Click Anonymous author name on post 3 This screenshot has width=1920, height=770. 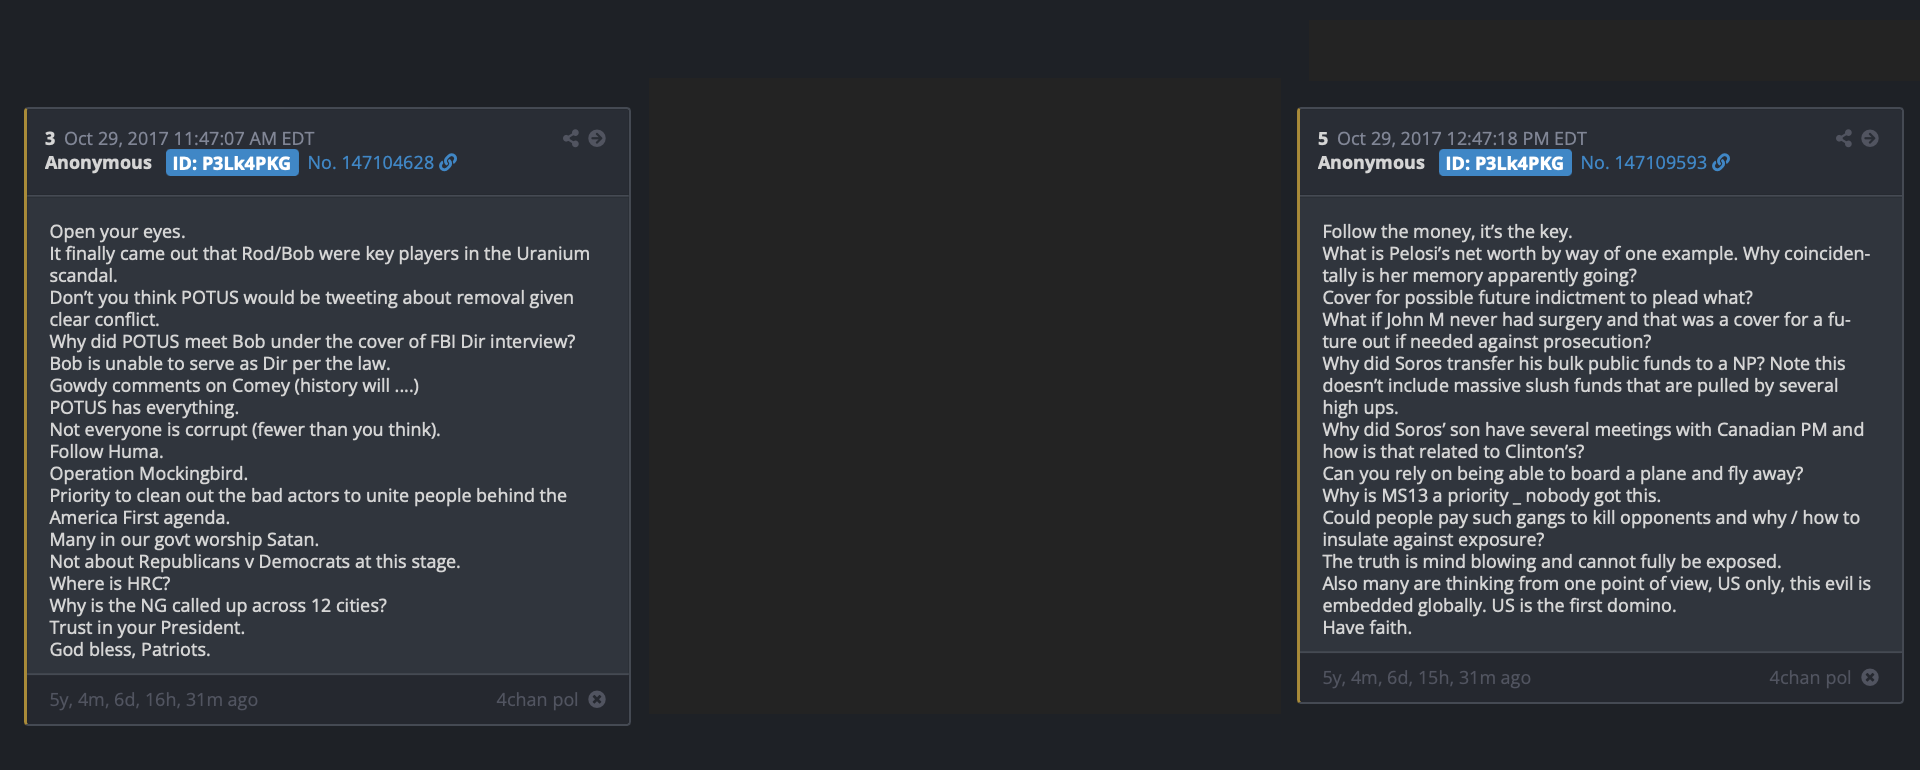click(98, 162)
